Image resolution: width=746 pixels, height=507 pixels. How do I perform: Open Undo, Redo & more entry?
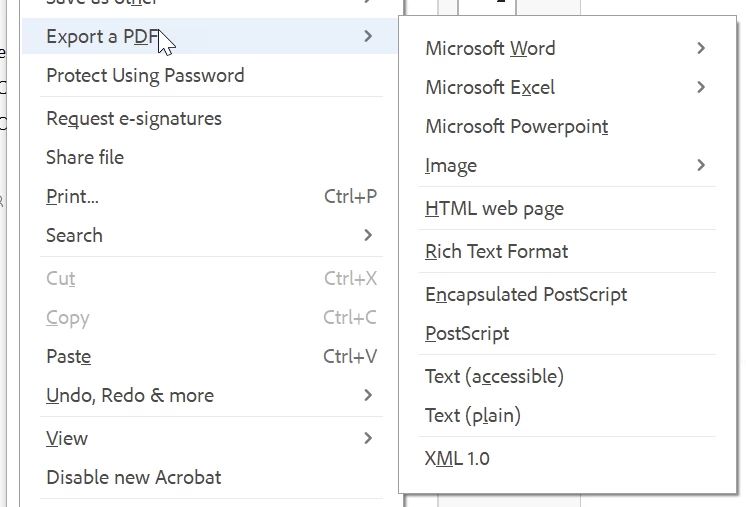209,395
